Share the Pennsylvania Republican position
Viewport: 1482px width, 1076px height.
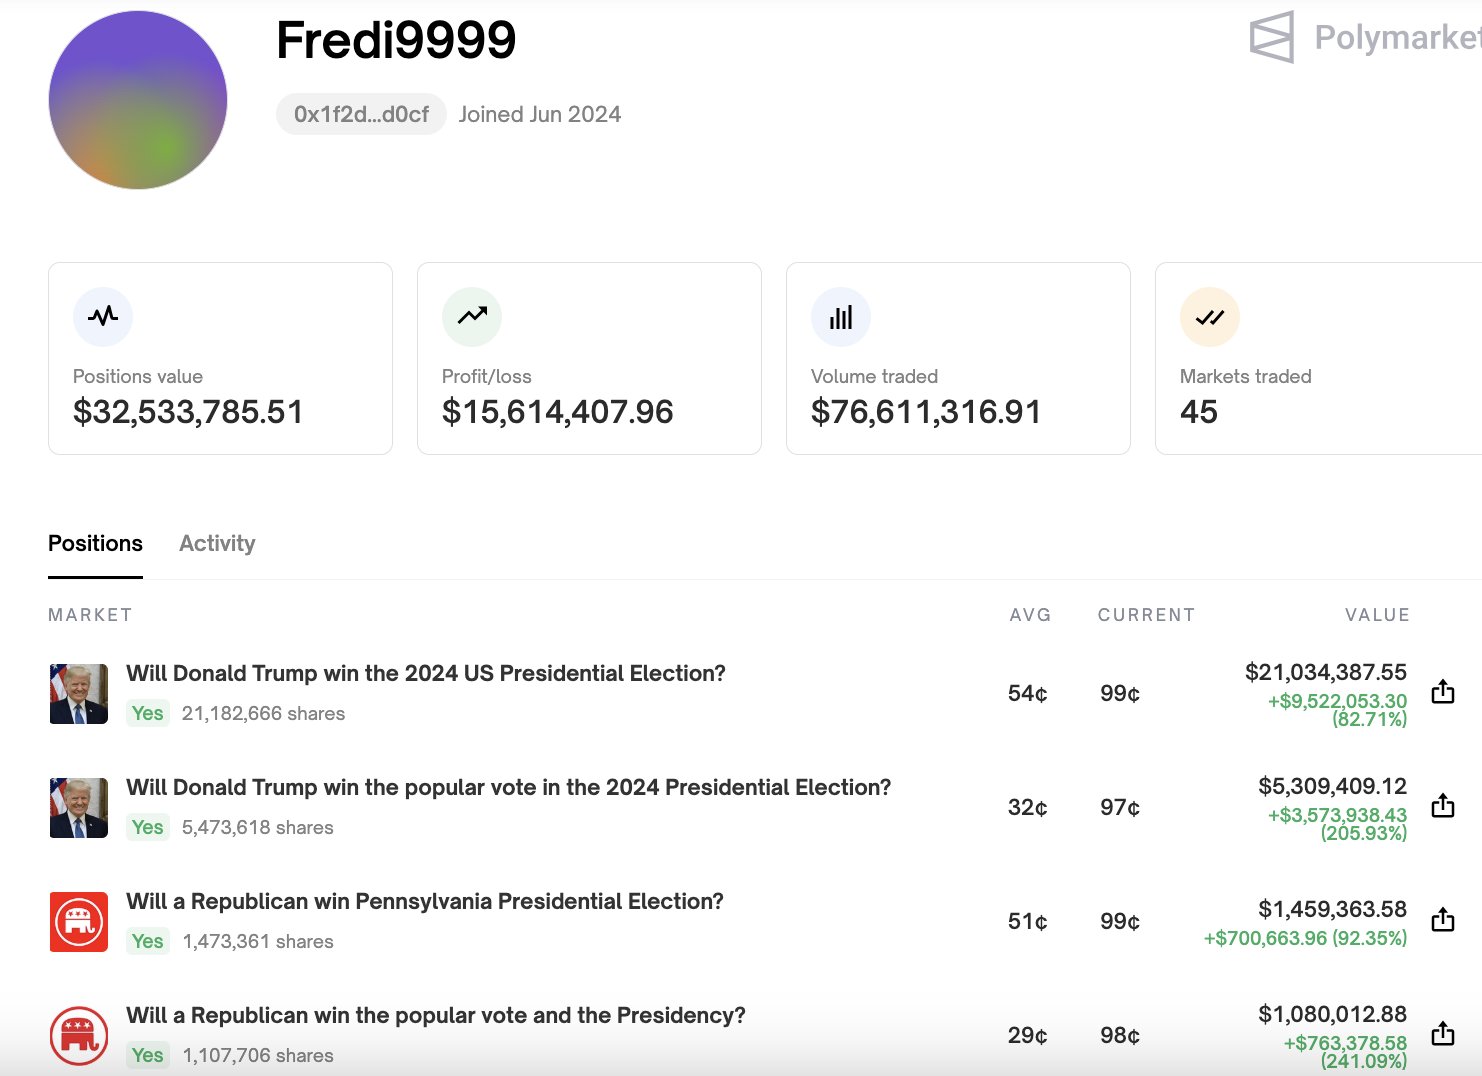1442,920
